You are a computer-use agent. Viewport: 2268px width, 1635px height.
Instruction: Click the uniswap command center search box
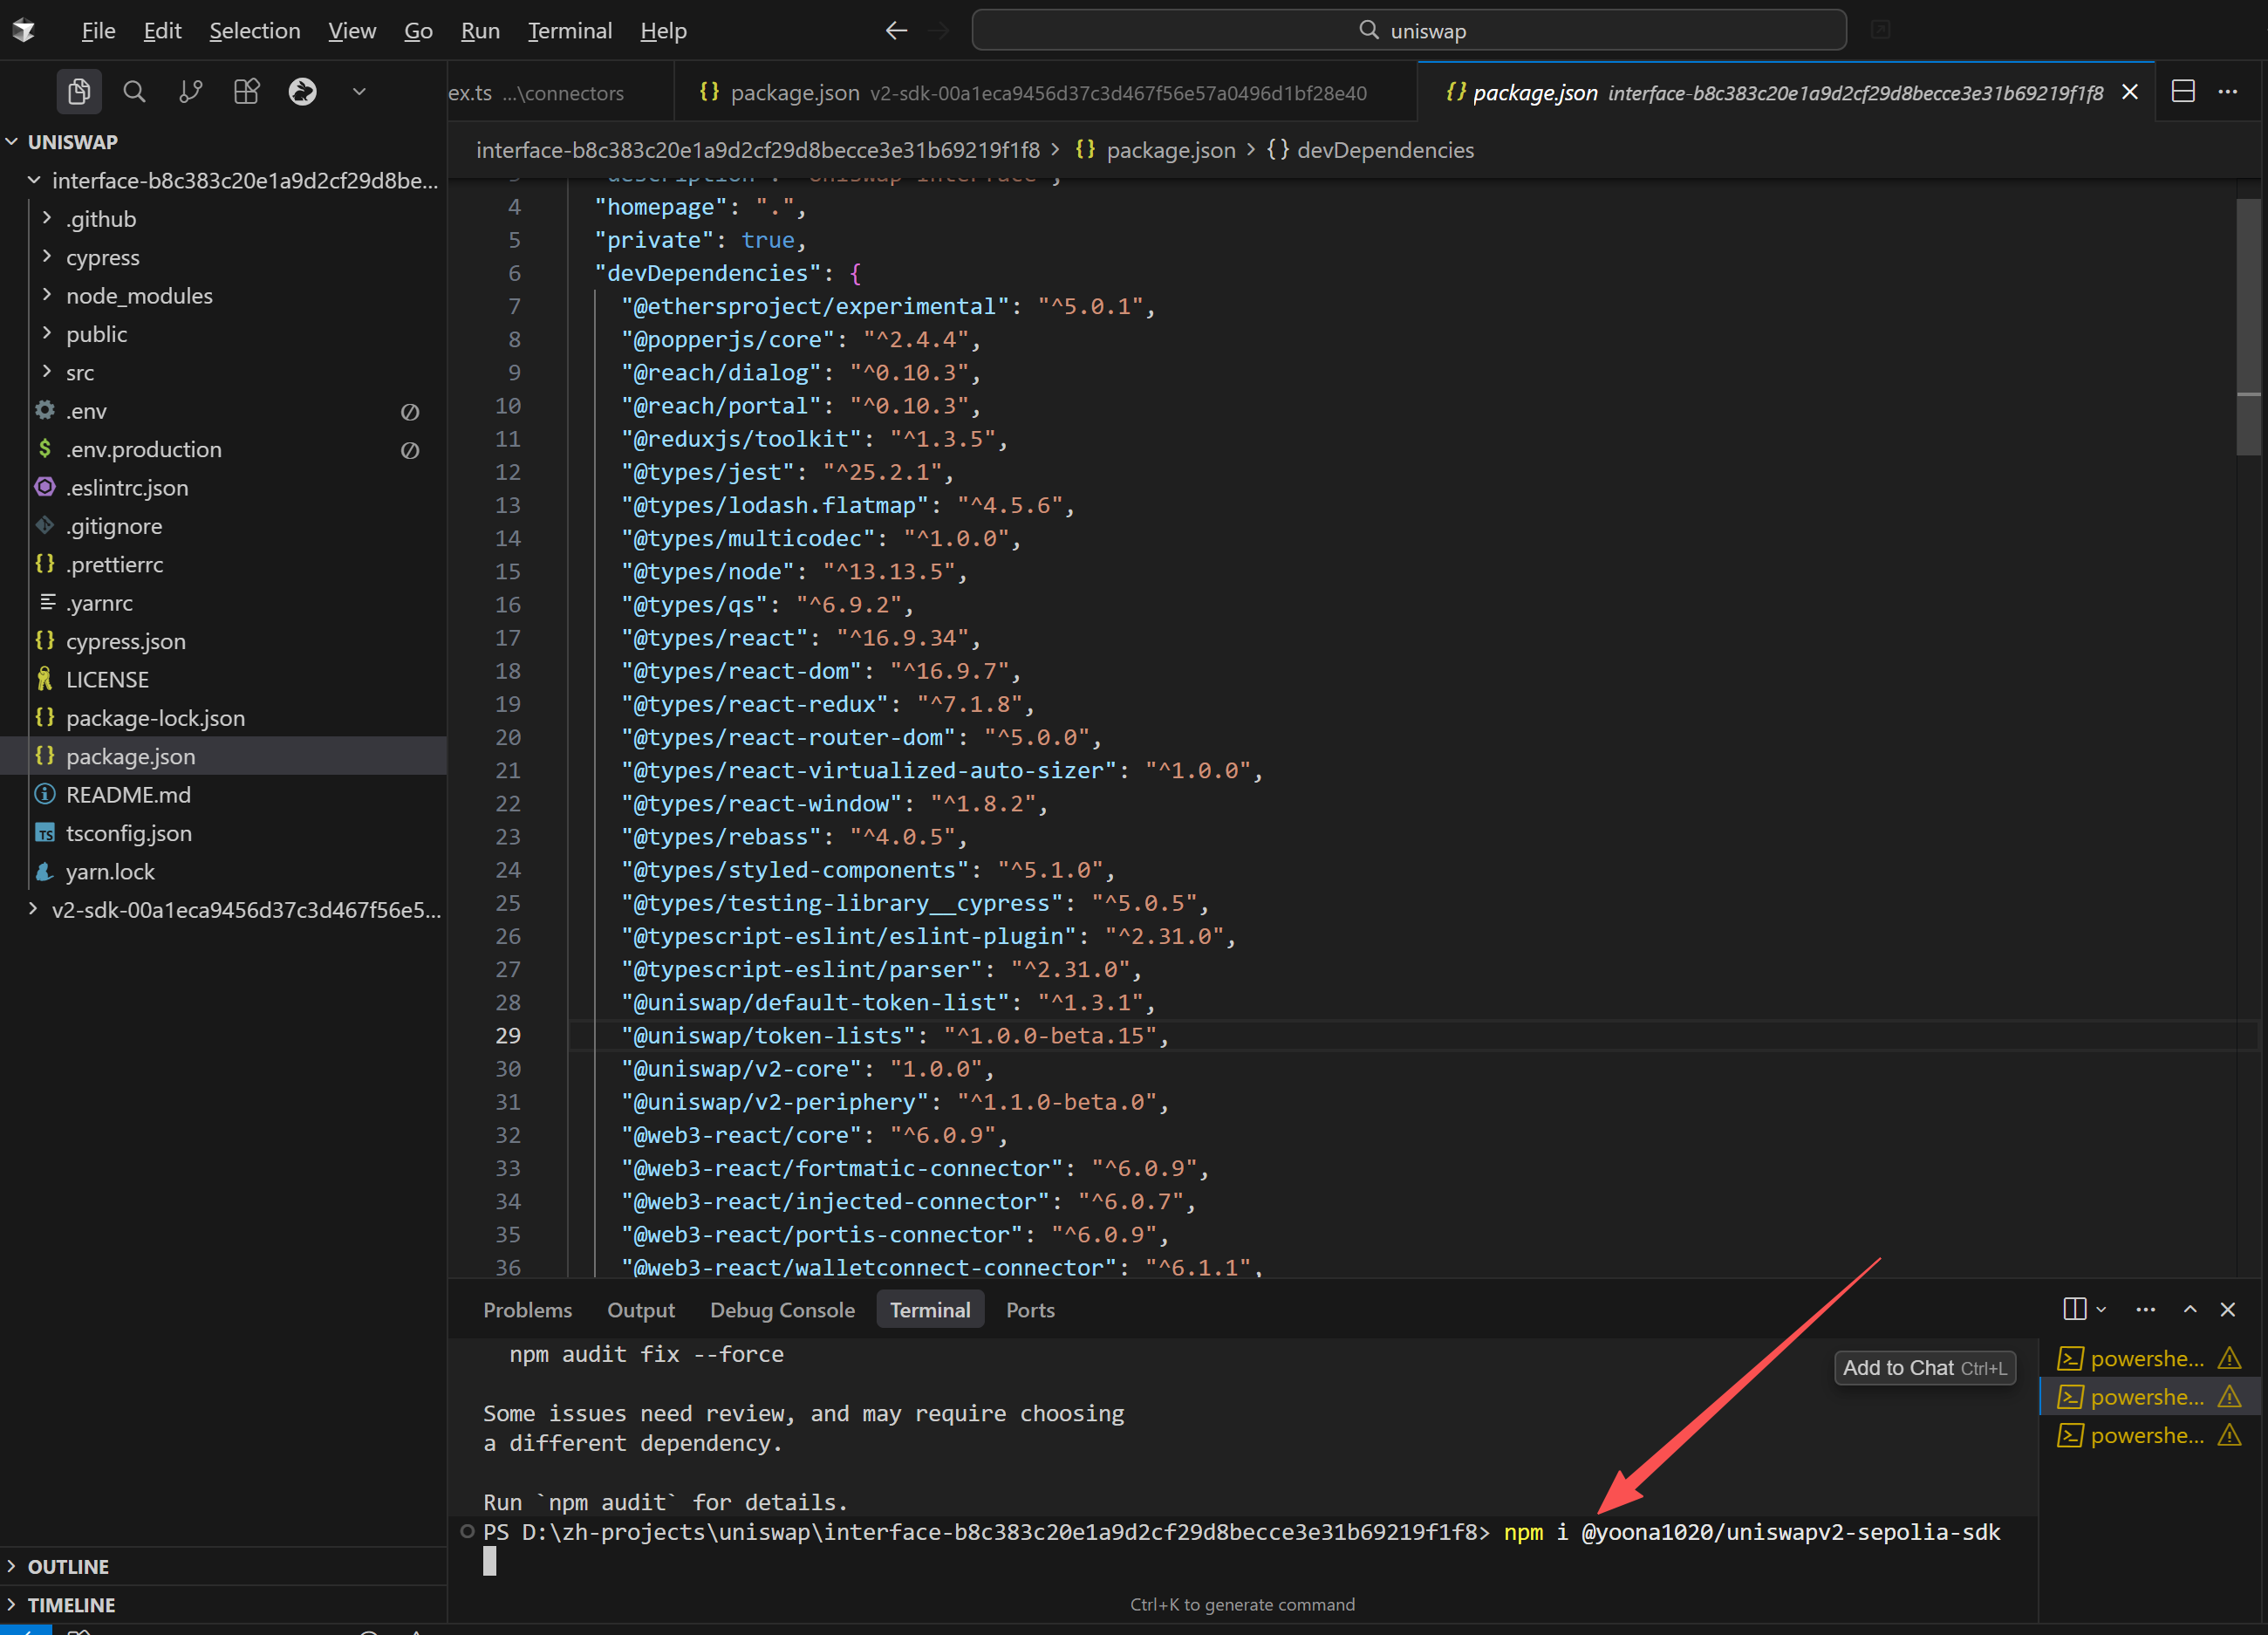click(x=1408, y=31)
